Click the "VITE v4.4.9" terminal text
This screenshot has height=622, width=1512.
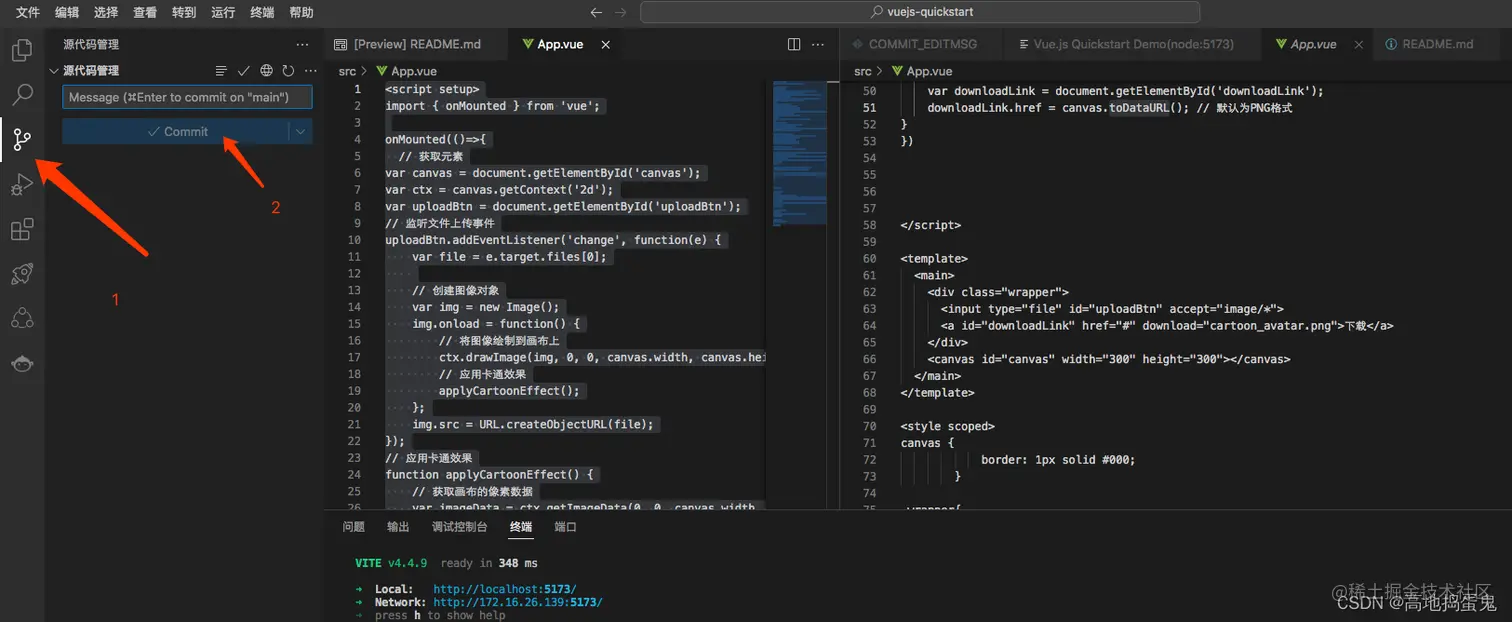391,563
